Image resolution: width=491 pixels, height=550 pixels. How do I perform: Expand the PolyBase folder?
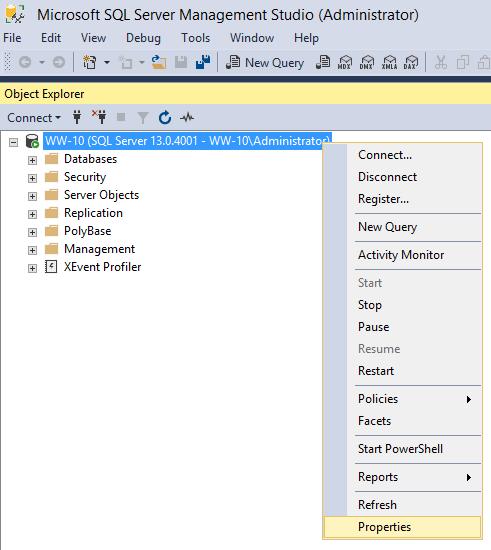point(32,232)
